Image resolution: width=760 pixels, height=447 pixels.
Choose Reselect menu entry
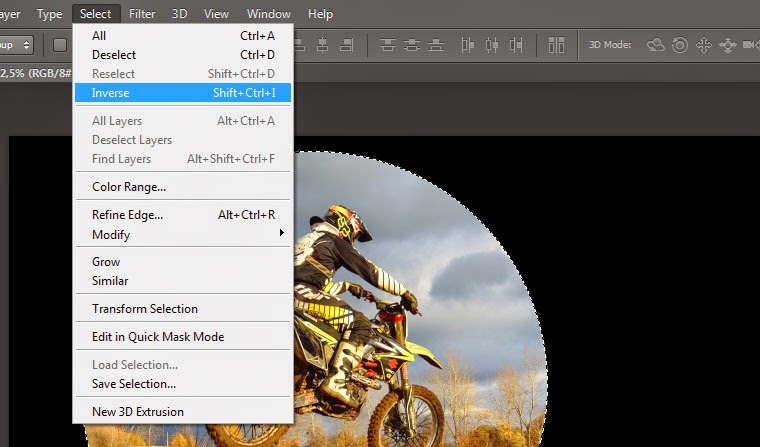point(183,74)
